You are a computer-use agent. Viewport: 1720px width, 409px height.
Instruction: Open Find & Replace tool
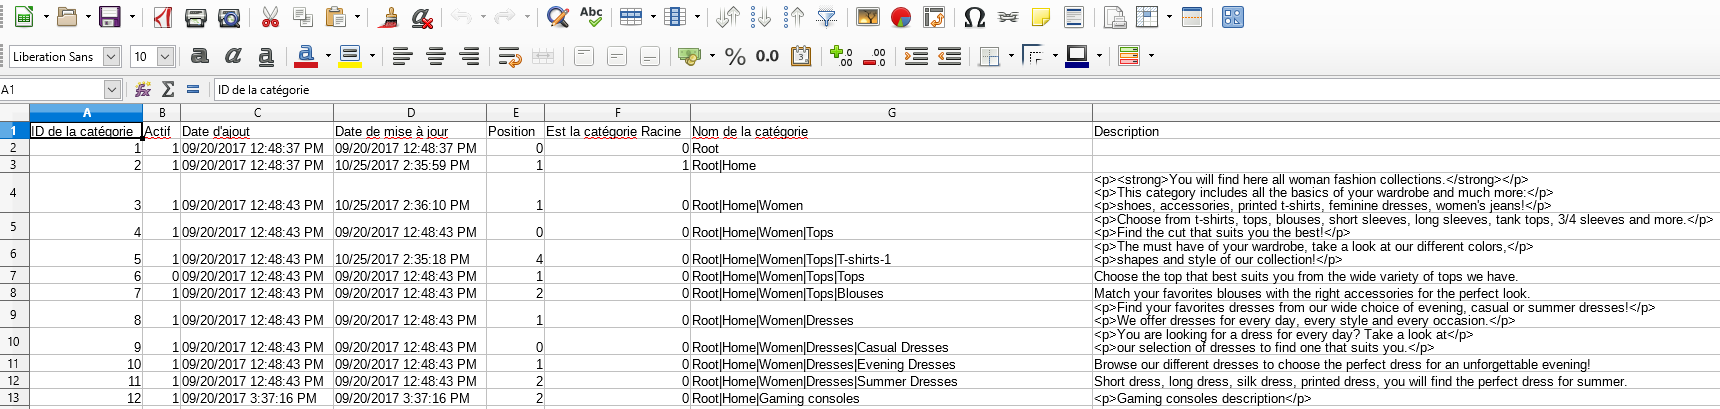(558, 17)
